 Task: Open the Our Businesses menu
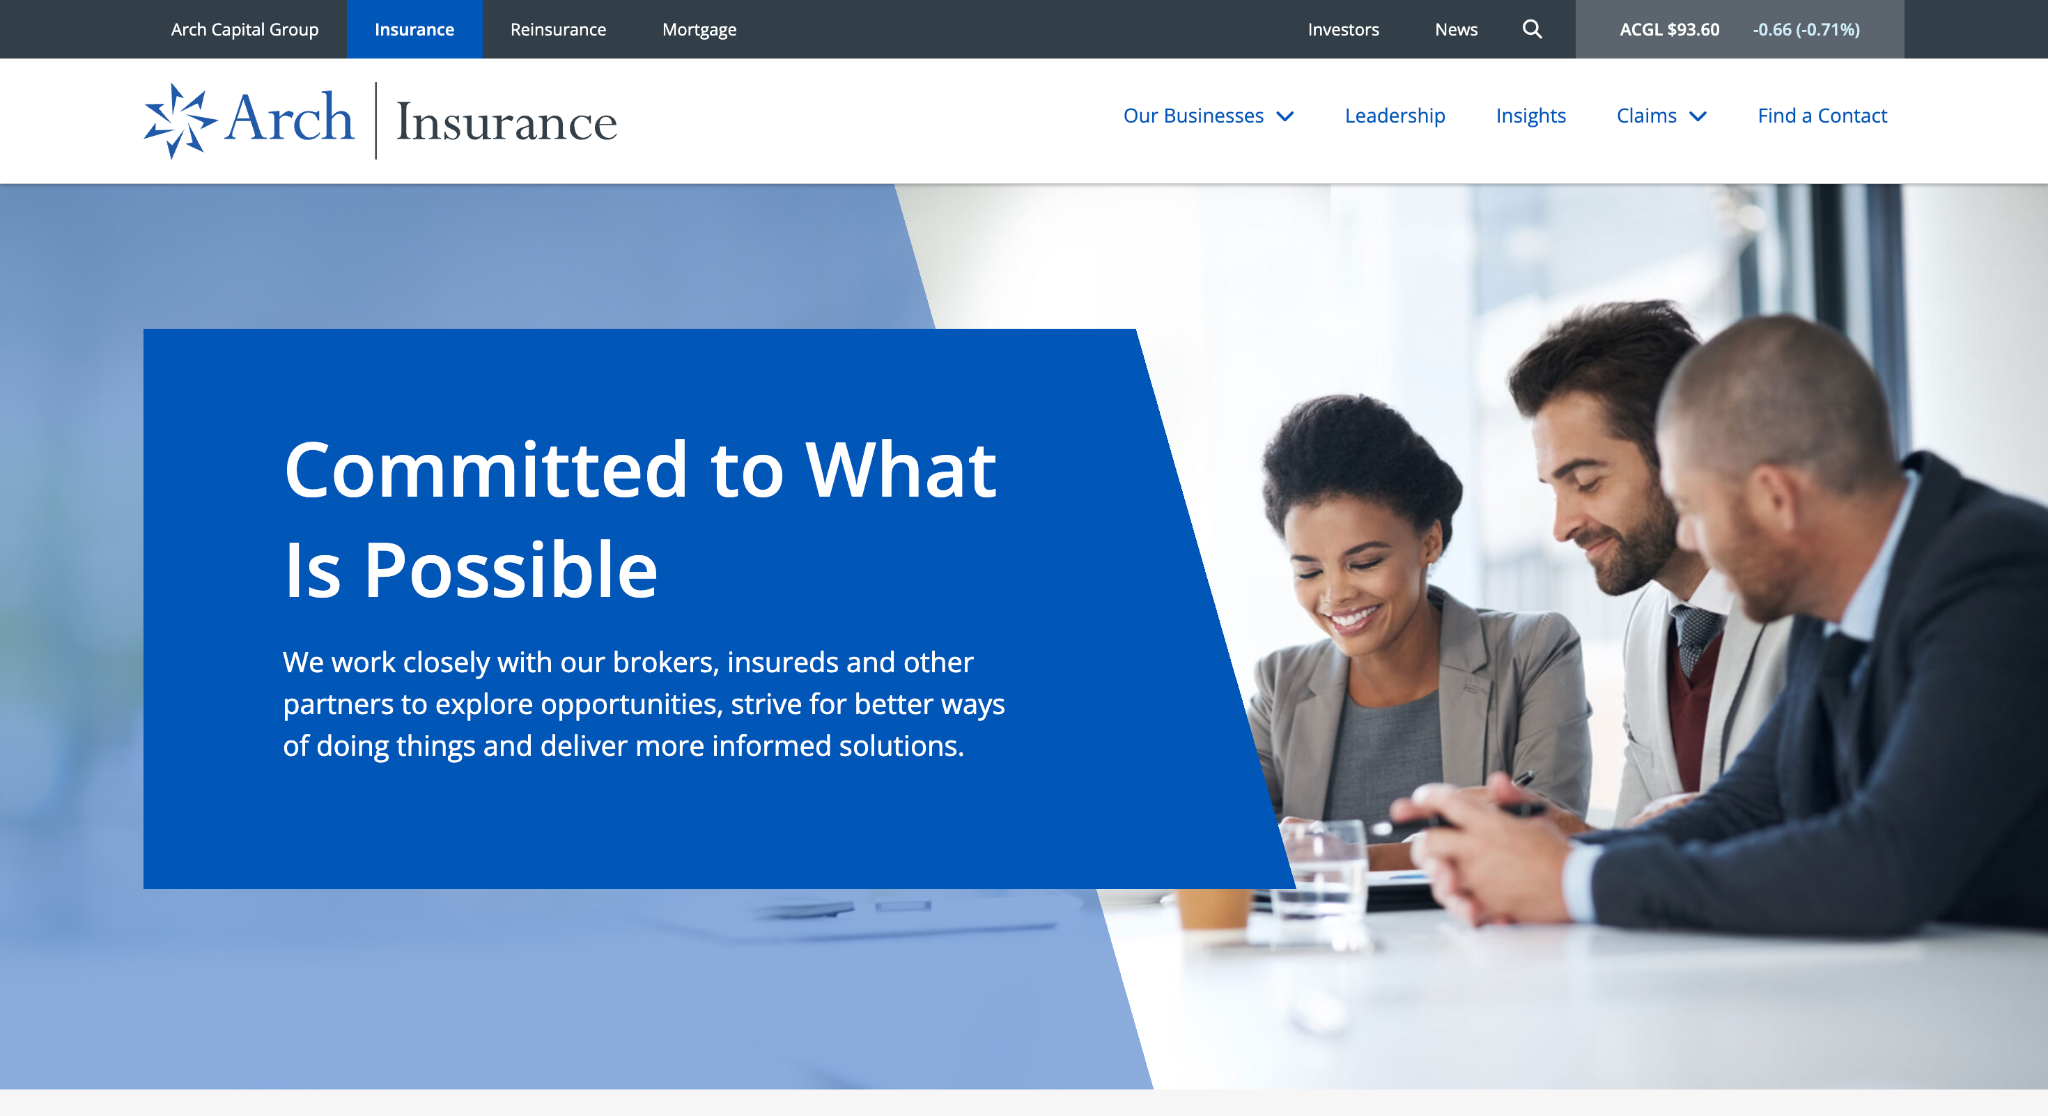(x=1193, y=116)
